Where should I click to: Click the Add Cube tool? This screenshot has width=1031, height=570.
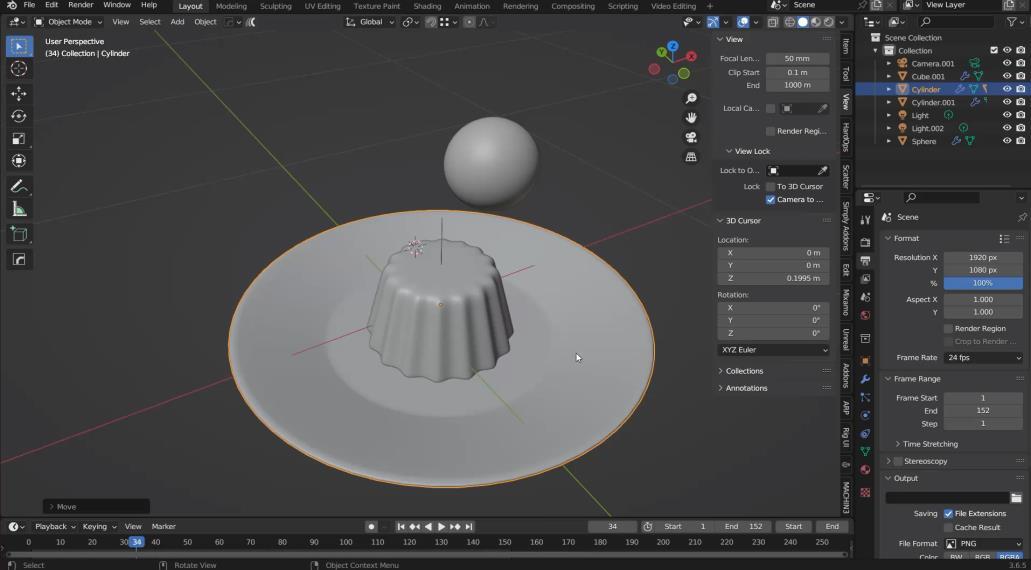(19, 234)
